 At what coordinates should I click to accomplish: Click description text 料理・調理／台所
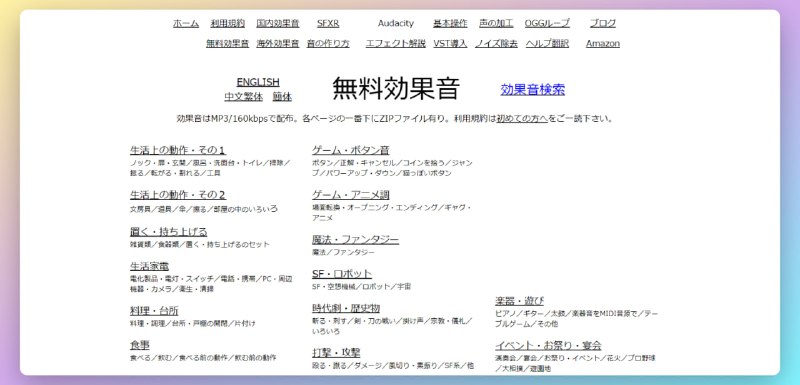193,323
